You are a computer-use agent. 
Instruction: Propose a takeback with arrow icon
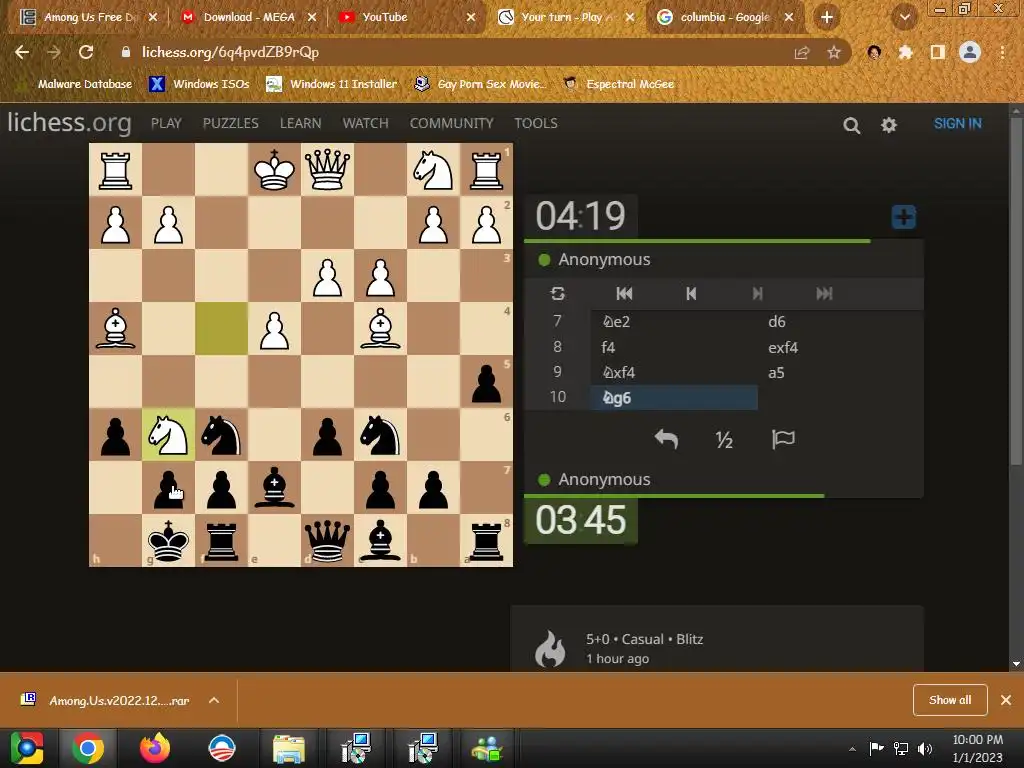(x=666, y=439)
